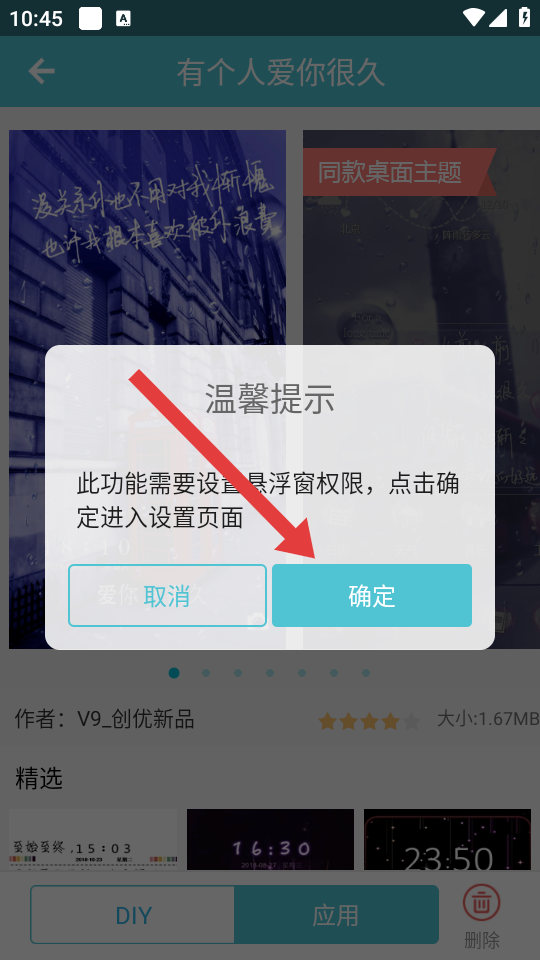
Task: Open the 23:50 clock theme thumbnail
Action: tap(448, 839)
